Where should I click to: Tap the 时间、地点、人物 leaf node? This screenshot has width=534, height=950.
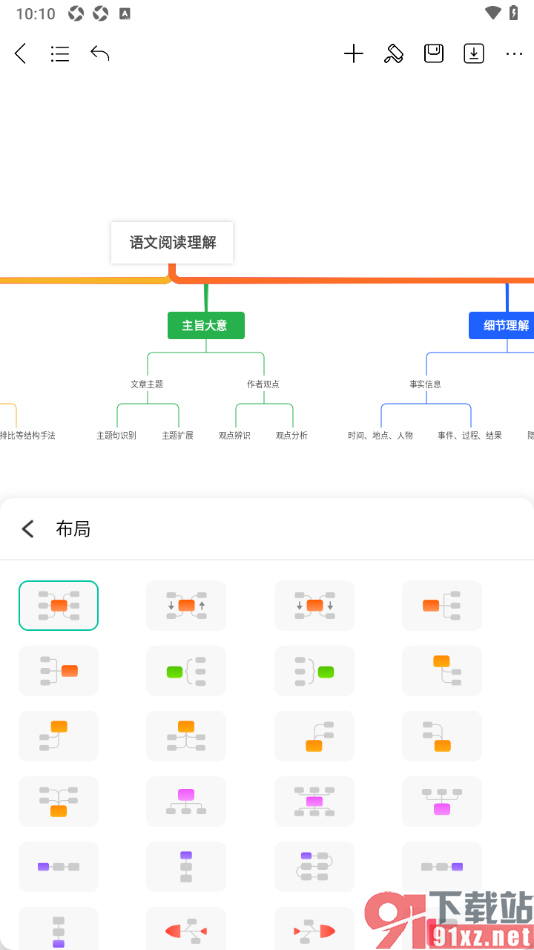[380, 435]
